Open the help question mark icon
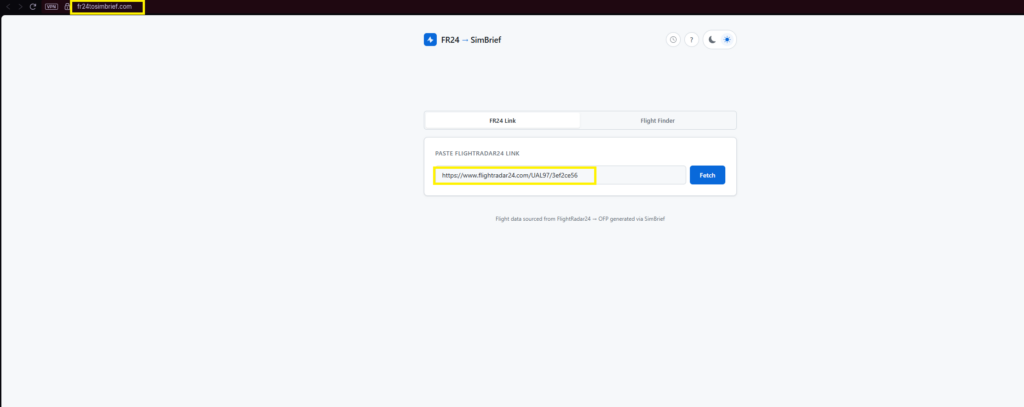Viewport: 1024px width, 407px height. tap(692, 40)
